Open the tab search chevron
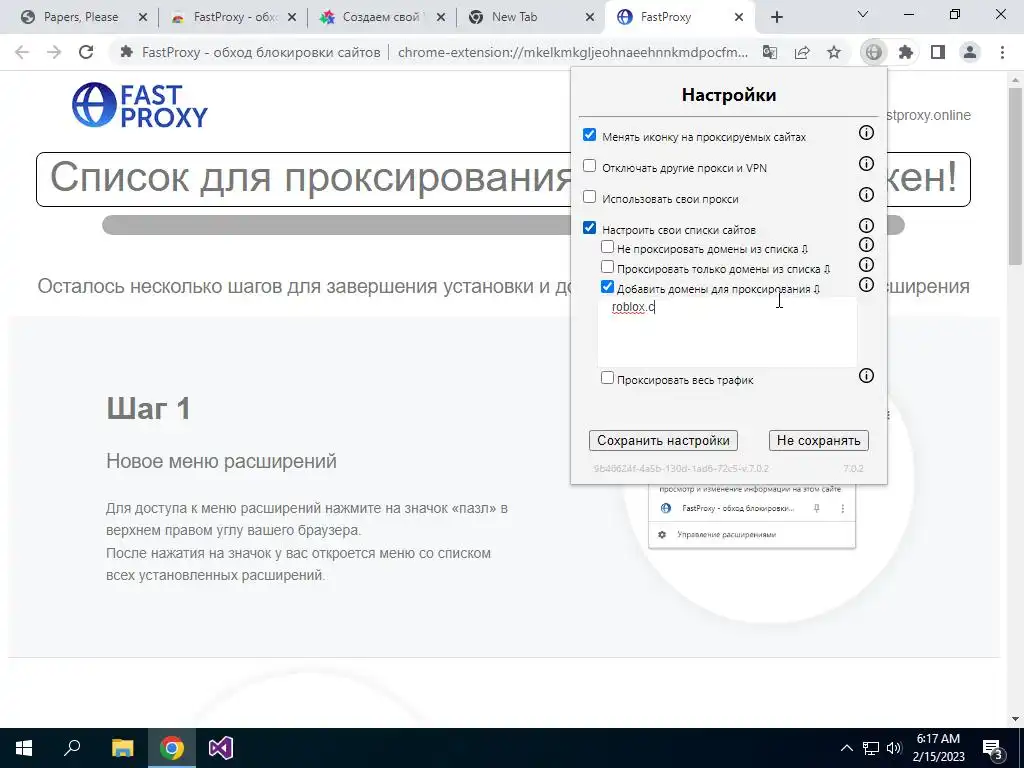This screenshot has width=1024, height=768. click(863, 14)
